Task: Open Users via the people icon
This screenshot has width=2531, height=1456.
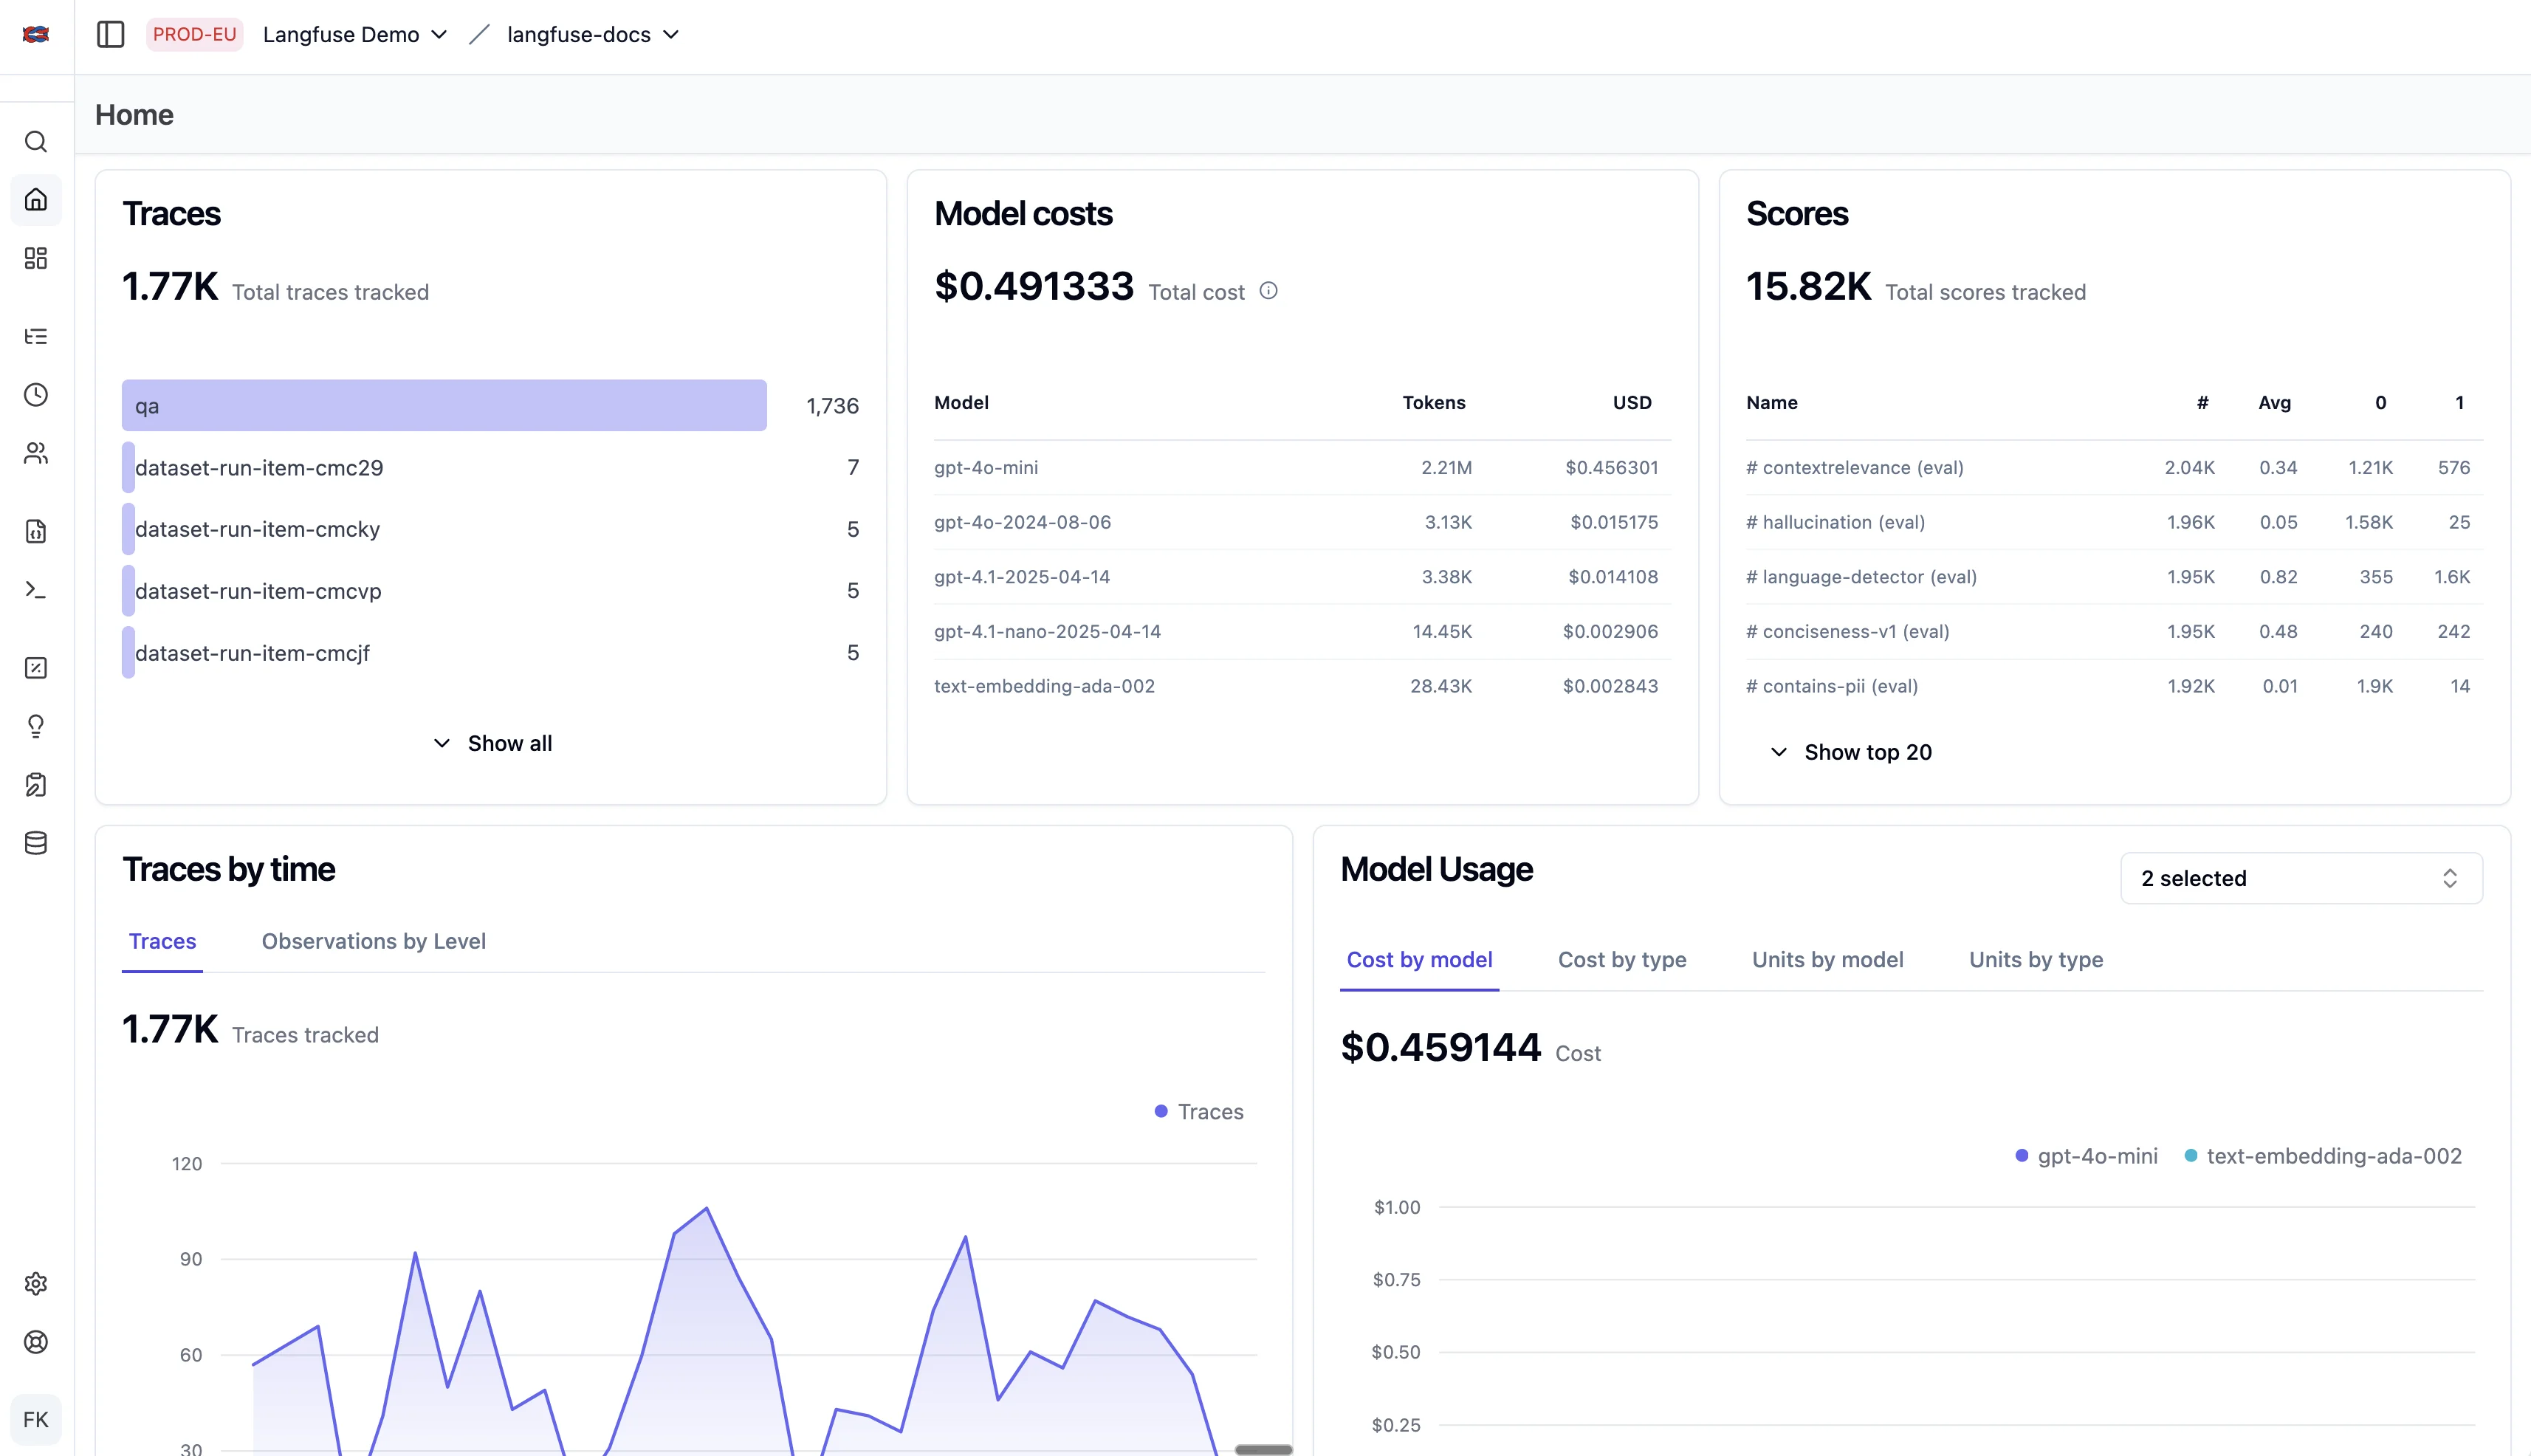Action: 36,453
